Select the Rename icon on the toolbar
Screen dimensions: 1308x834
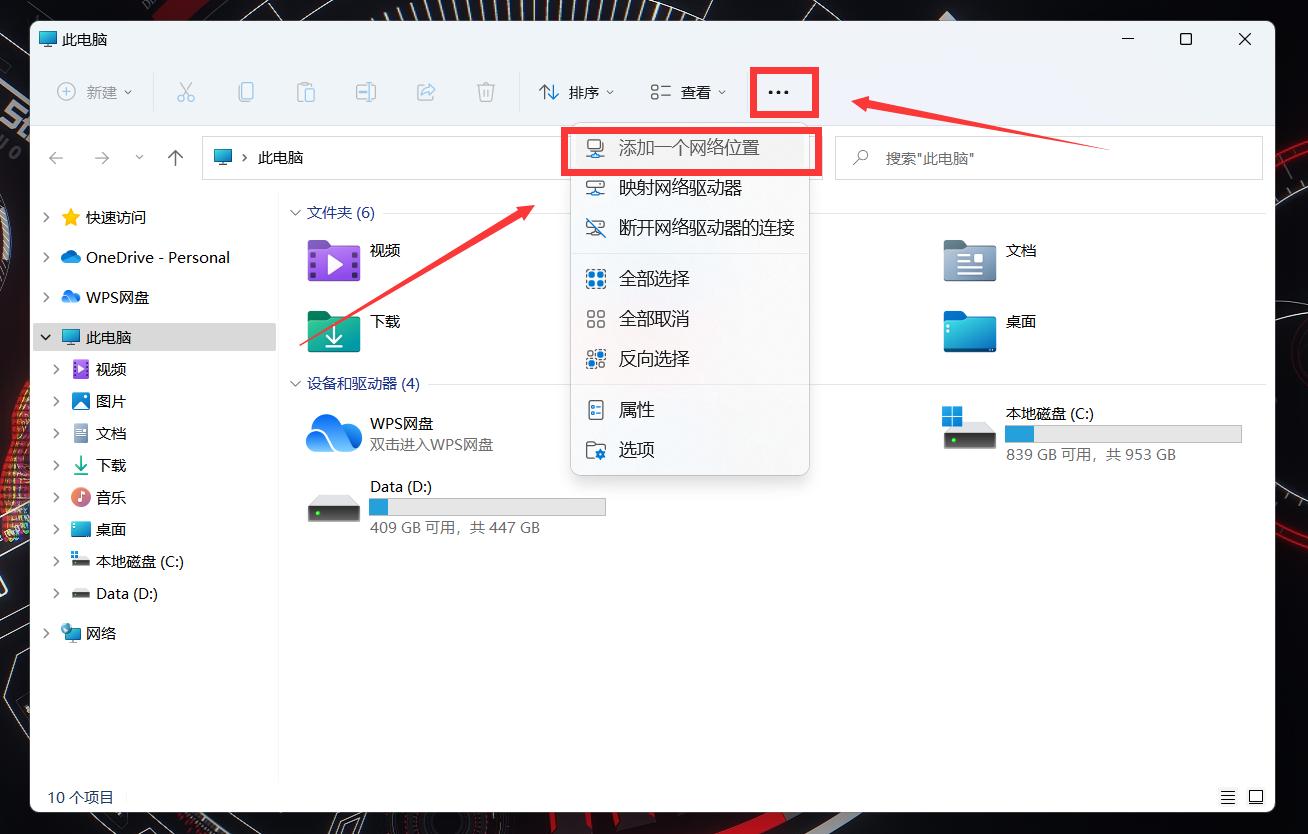pos(366,91)
